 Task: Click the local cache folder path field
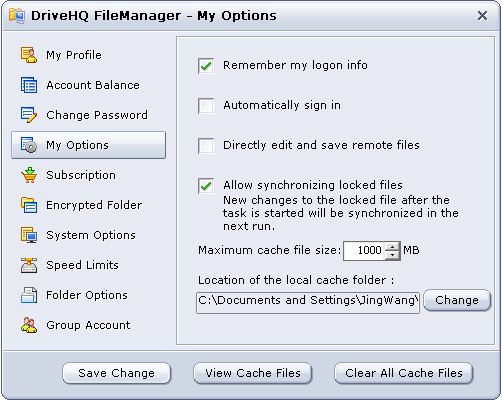(308, 303)
